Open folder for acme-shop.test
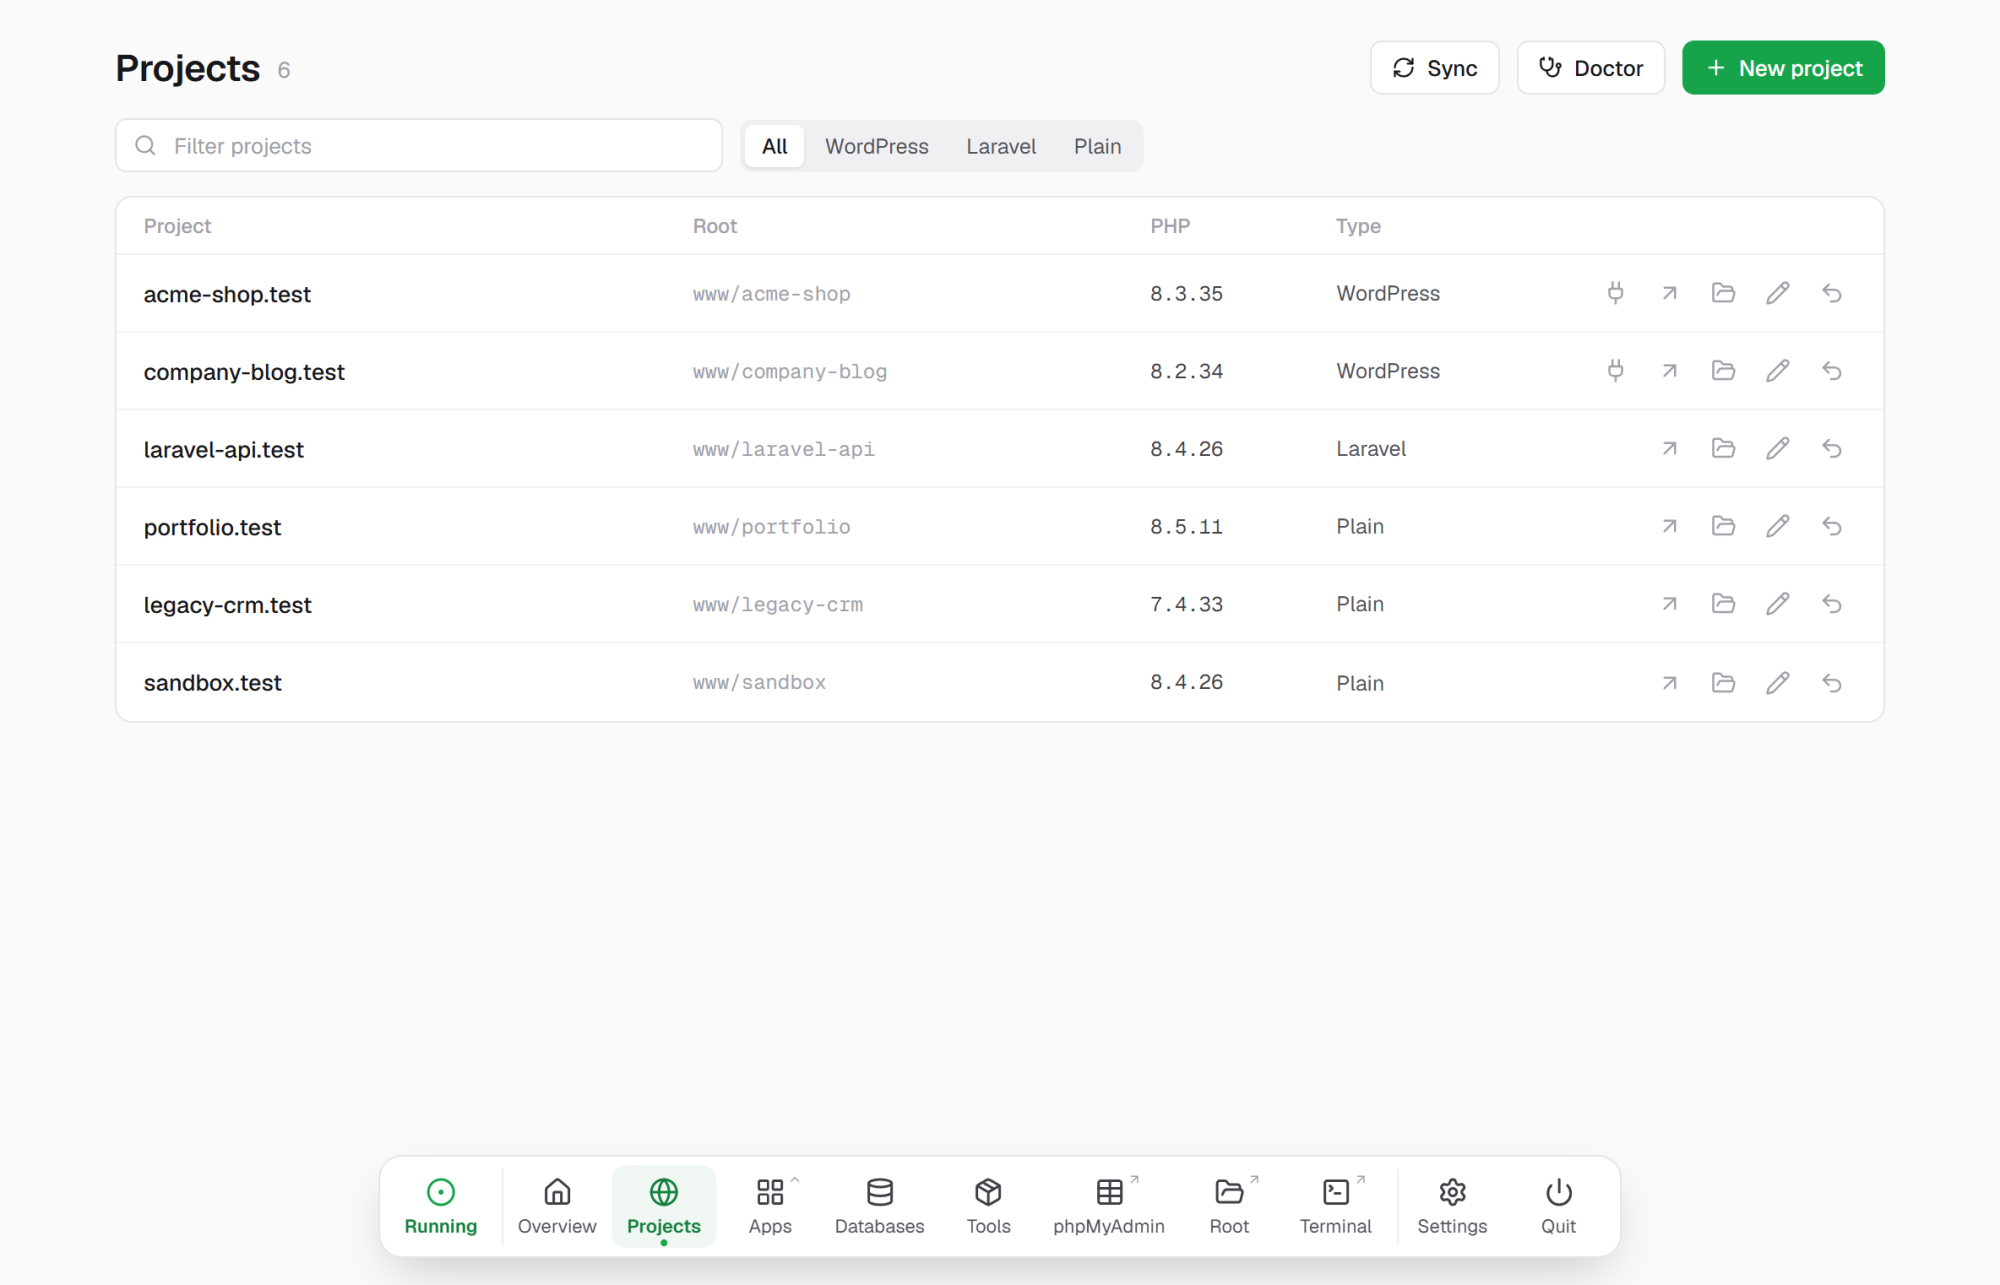Screen dimensions: 2000x1285 pyautogui.click(x=1723, y=293)
